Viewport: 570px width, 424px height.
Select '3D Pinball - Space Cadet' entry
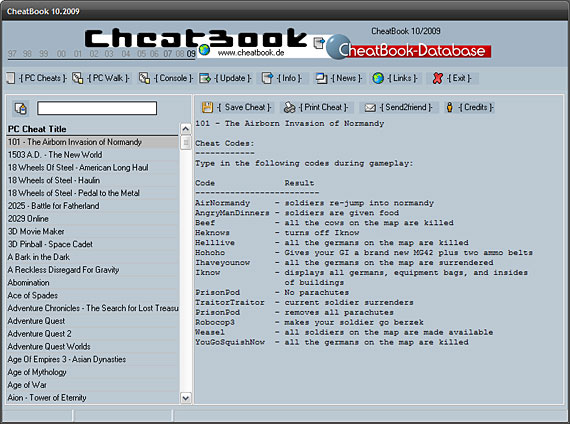pos(92,244)
